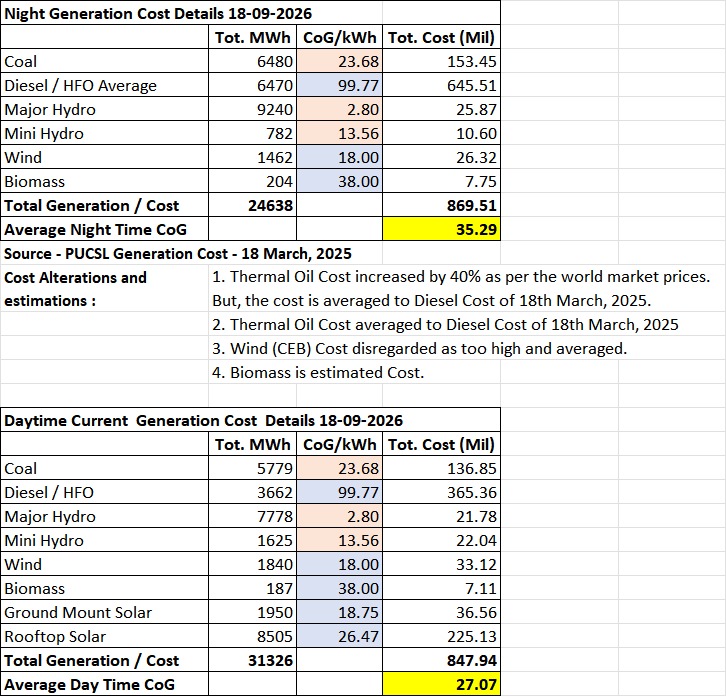Click daytime total generation 31326
The width and height of the screenshot is (726, 696).
point(252,661)
